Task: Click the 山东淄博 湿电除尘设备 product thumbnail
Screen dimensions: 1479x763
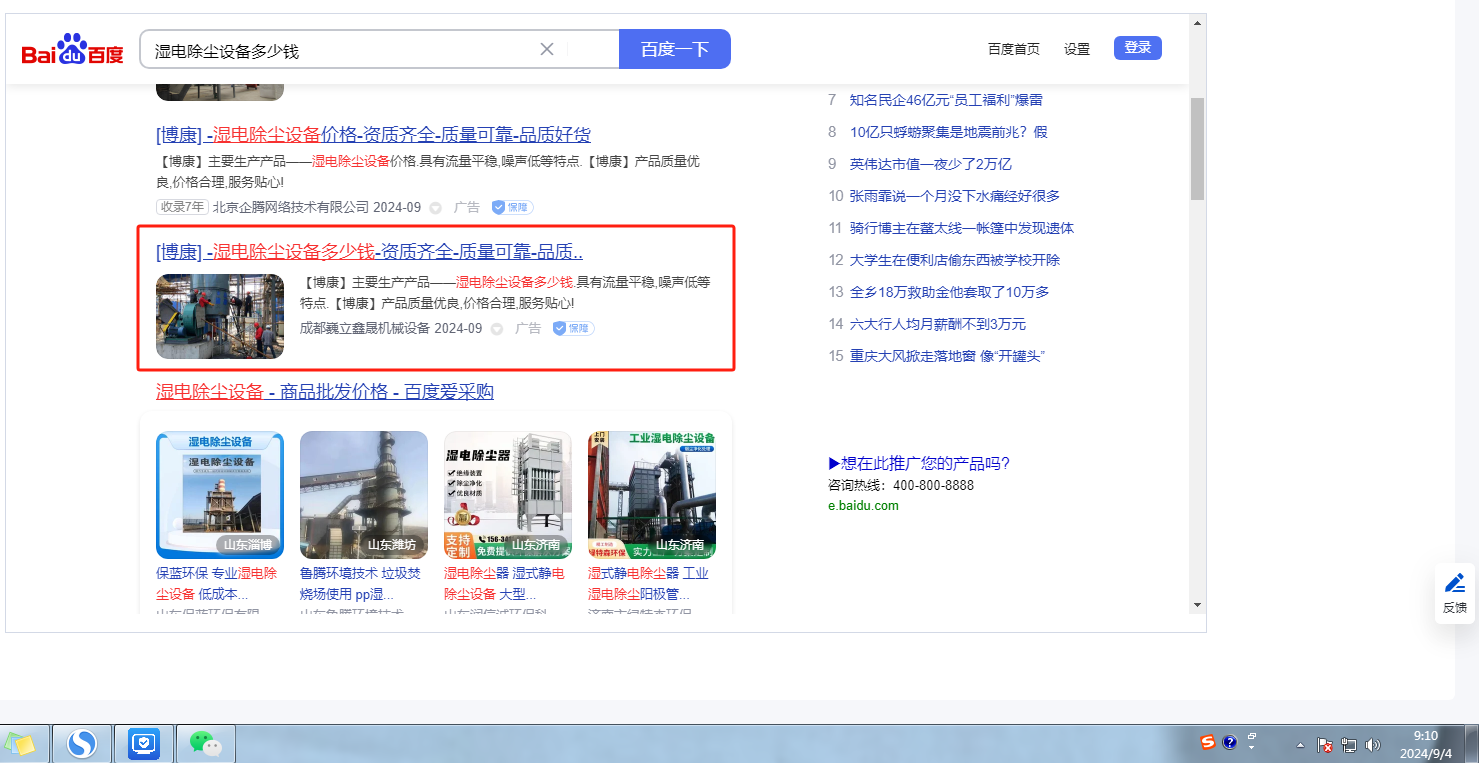Action: [220, 495]
